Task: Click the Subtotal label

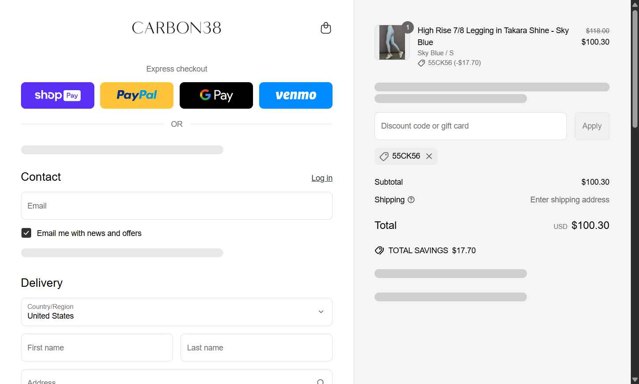Action: point(388,182)
